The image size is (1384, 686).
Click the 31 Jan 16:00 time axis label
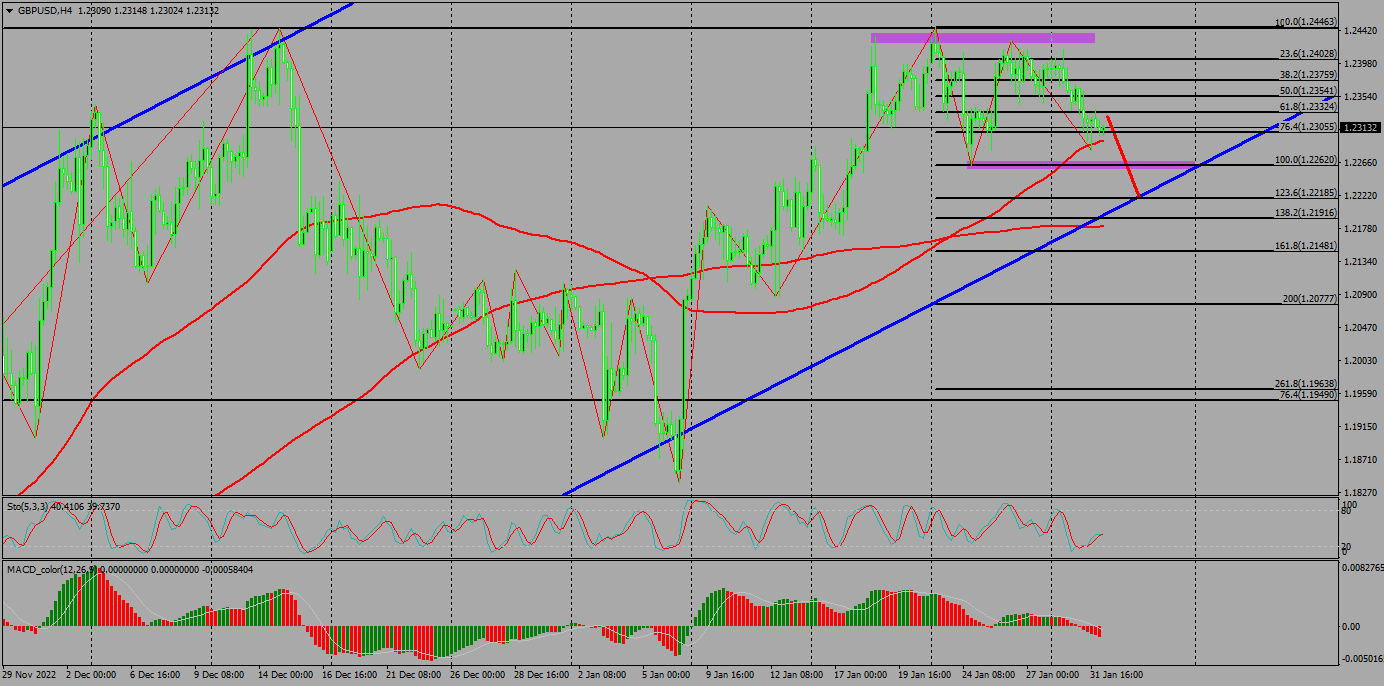point(1115,675)
